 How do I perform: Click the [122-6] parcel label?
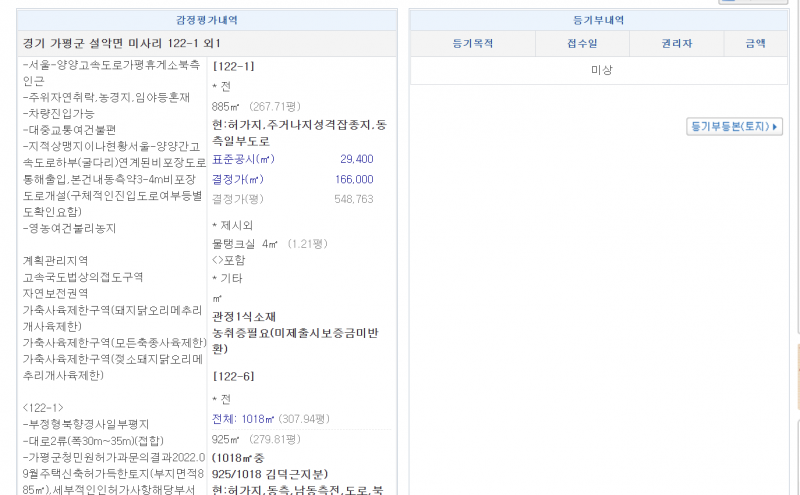coord(233,376)
